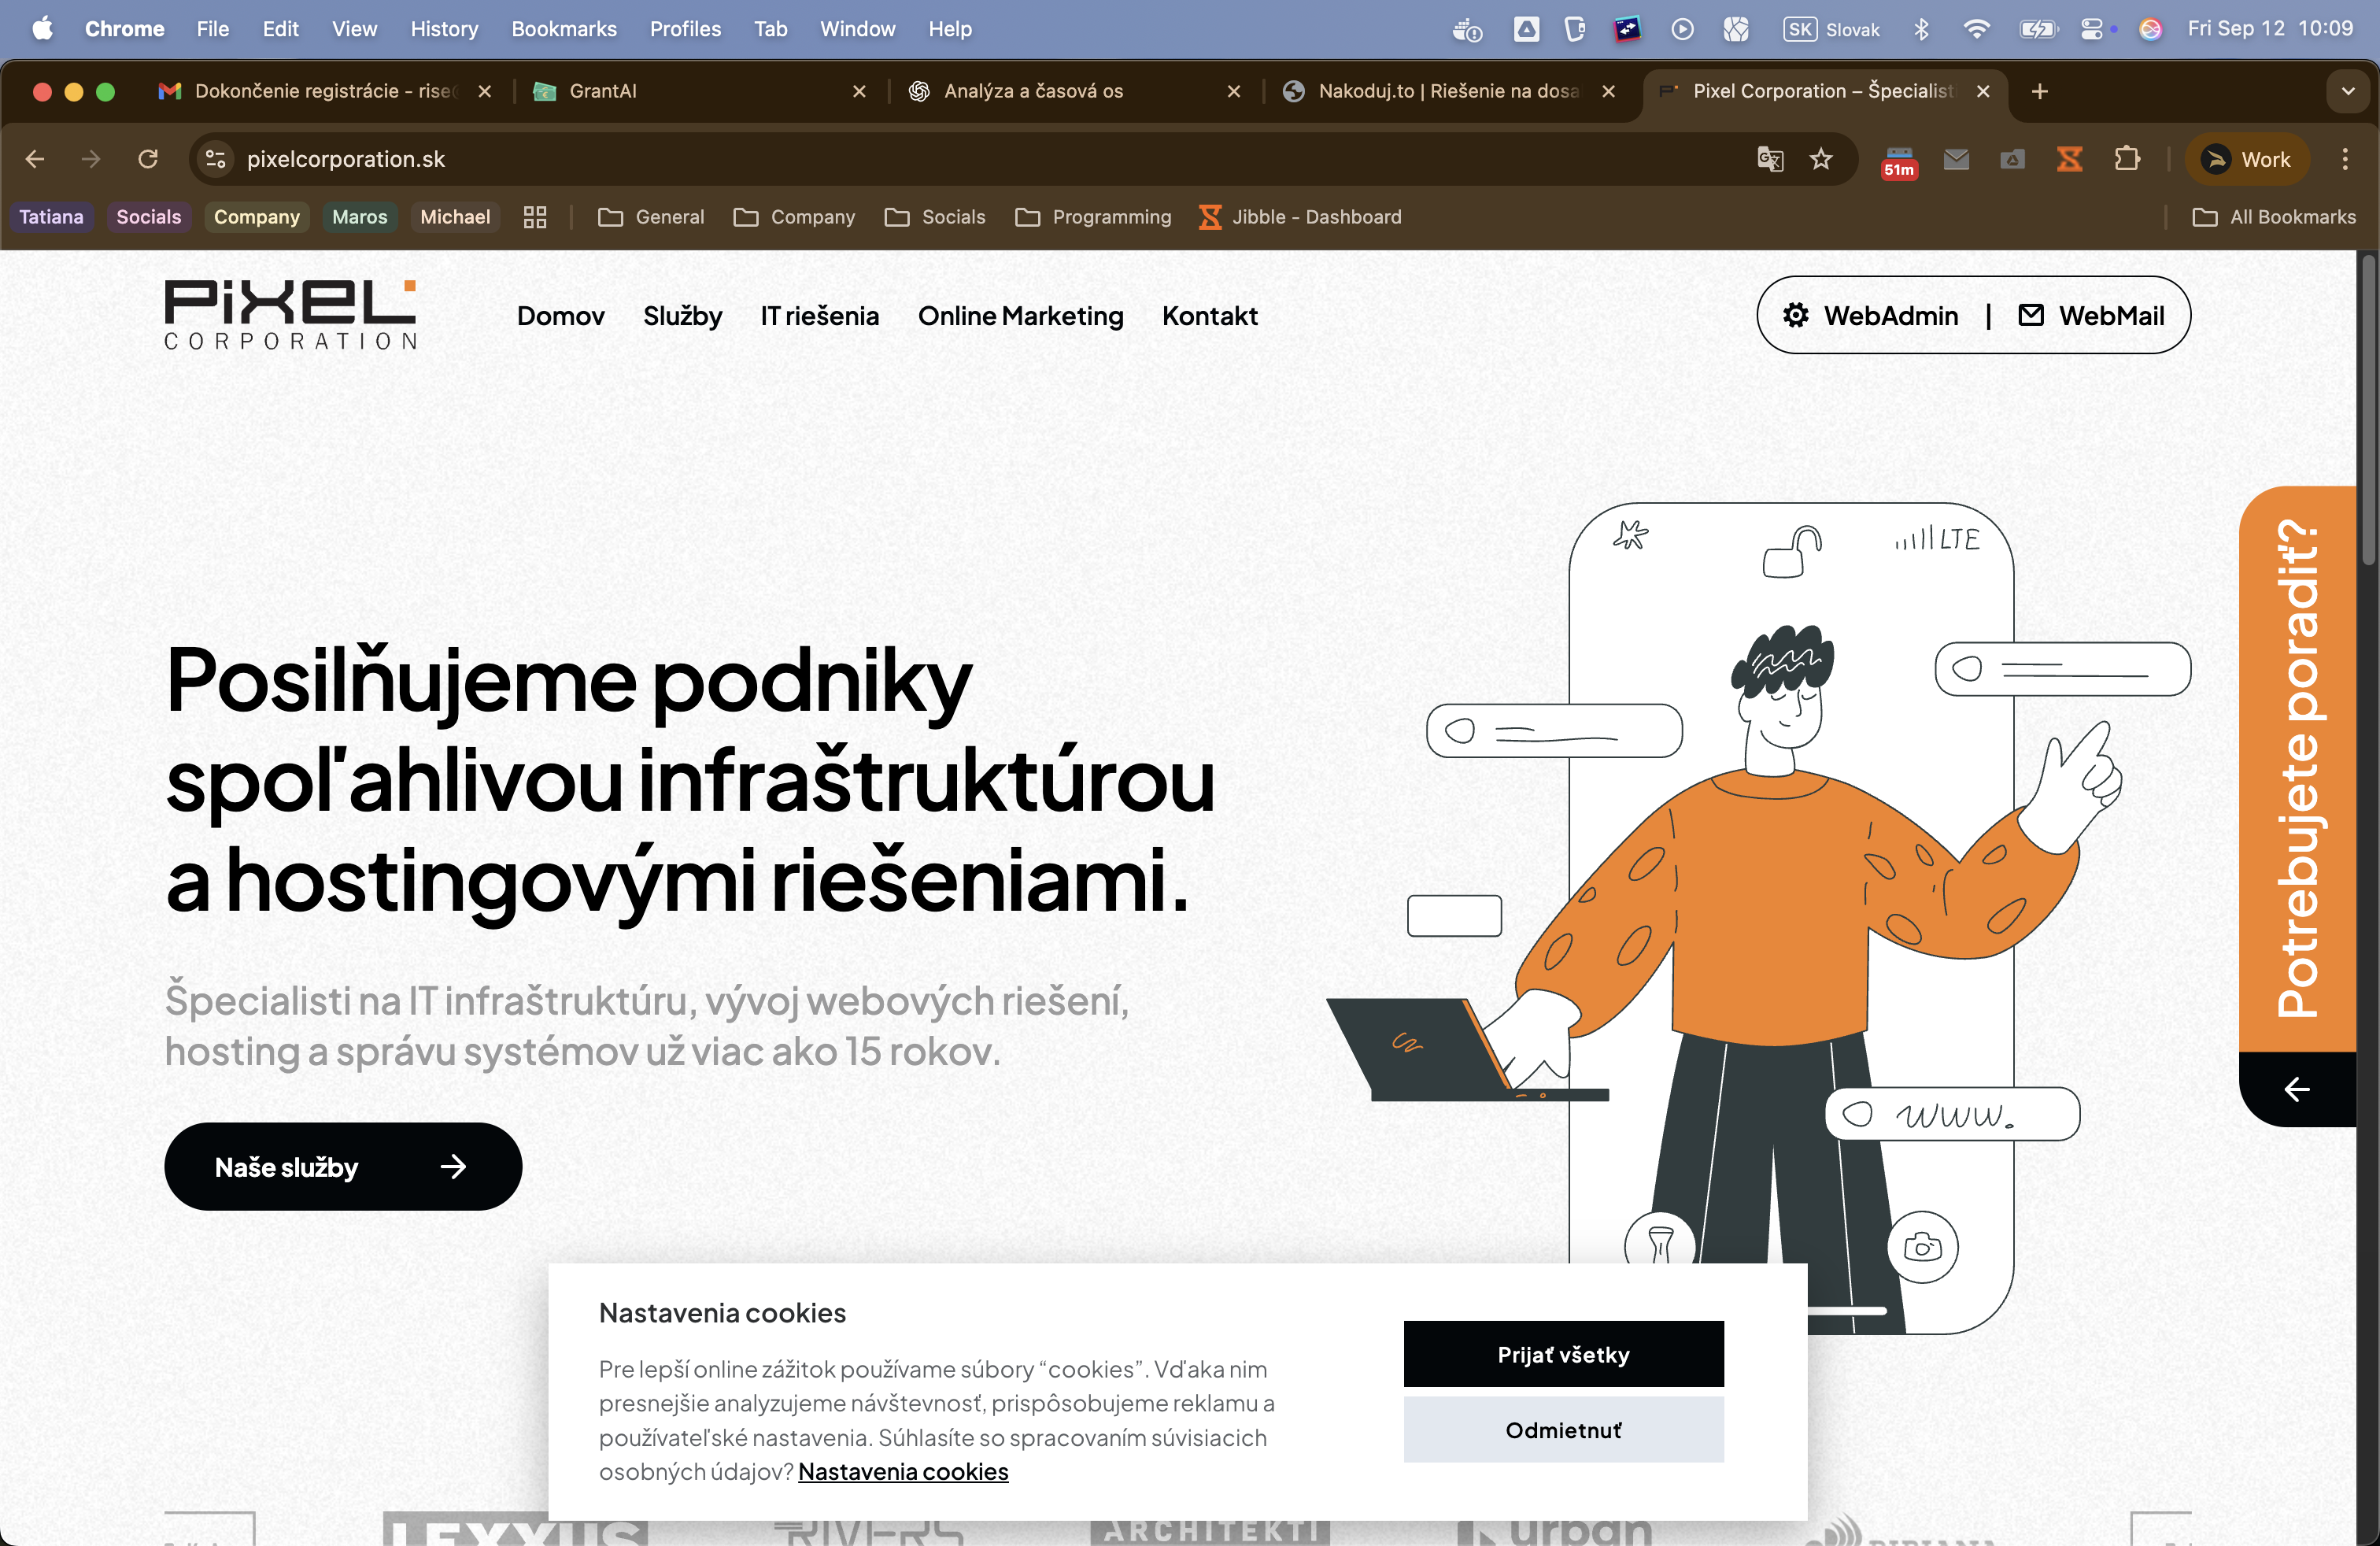Open the bookmark tab groups grid icon
Viewport: 2380px width, 1546px height.
(535, 217)
